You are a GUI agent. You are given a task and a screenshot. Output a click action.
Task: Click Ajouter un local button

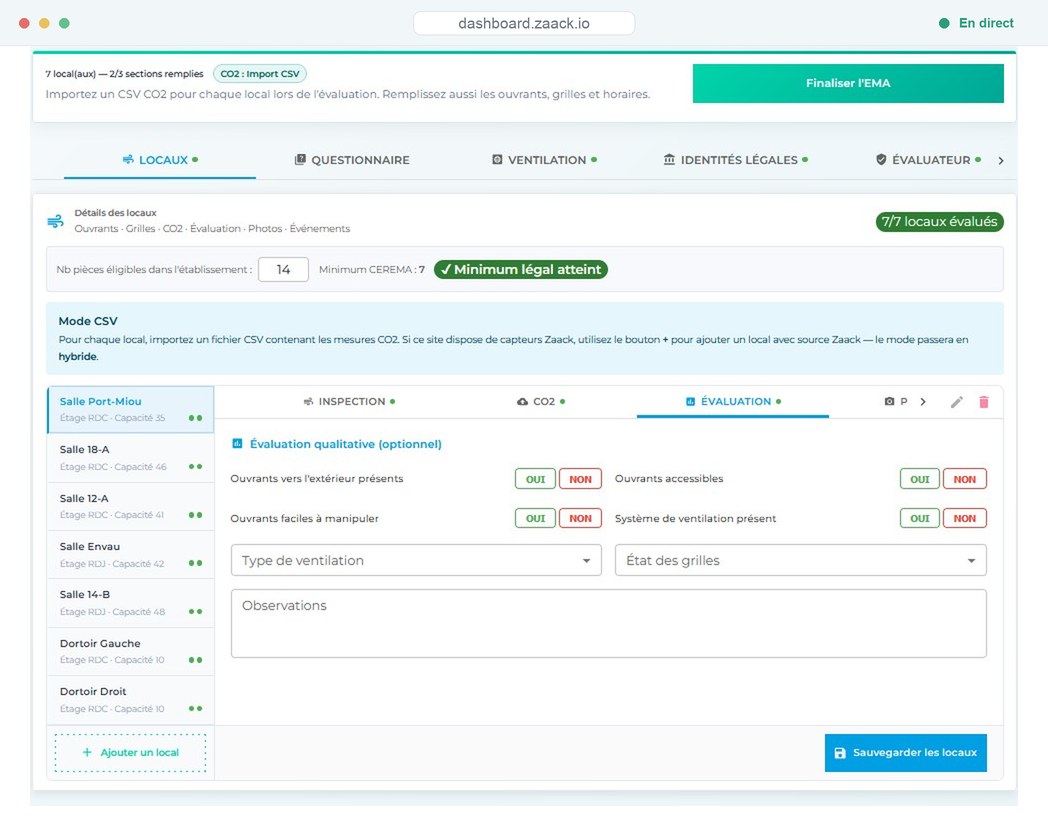click(x=130, y=752)
